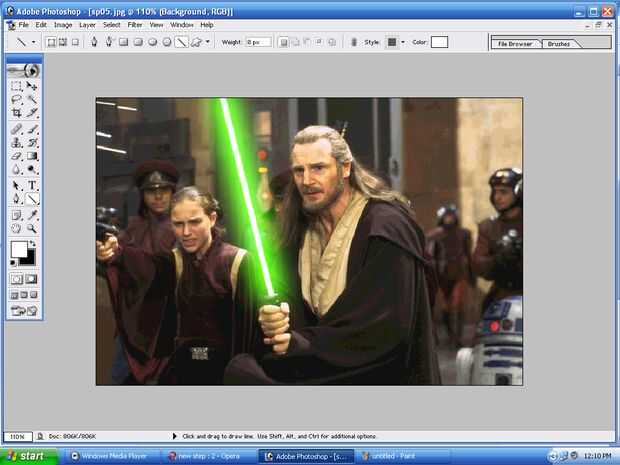
Task: Open File Browser tab in palette well
Action: pyautogui.click(x=515, y=43)
